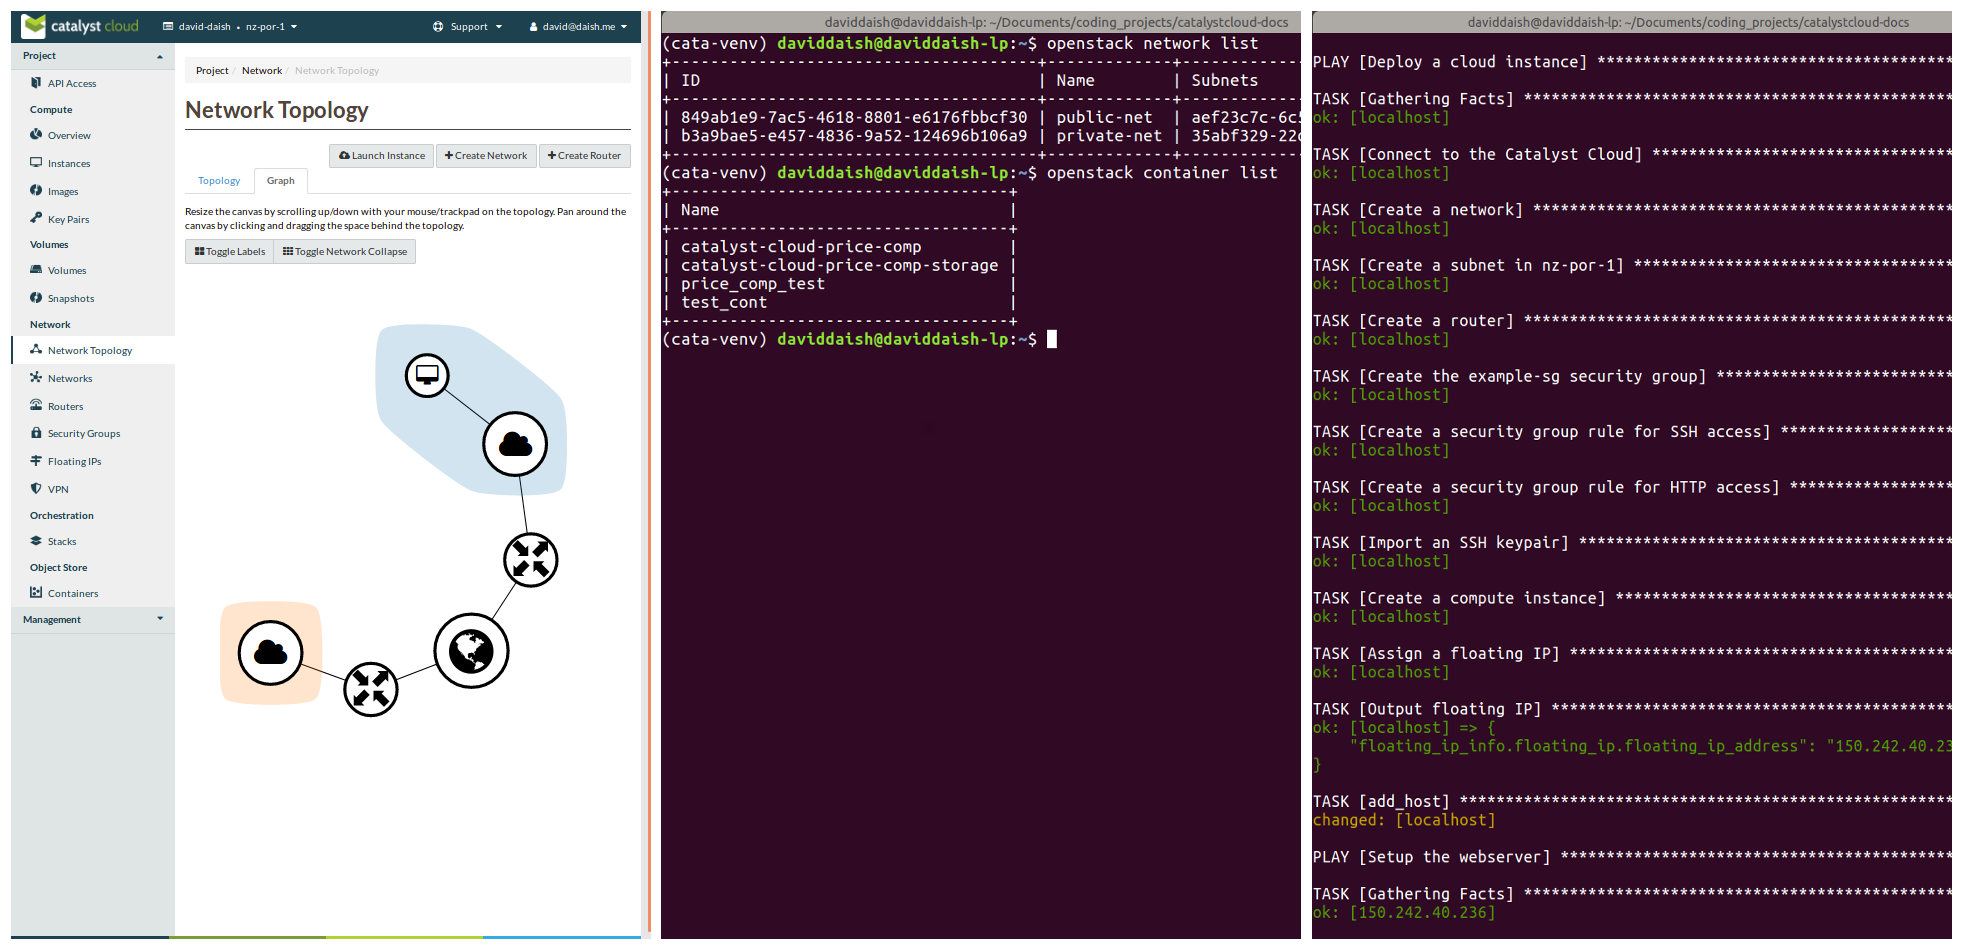Screen dimensions: 1963x950
Task: Open the david-daish nz-por-1 project dropdown
Action: (230, 27)
